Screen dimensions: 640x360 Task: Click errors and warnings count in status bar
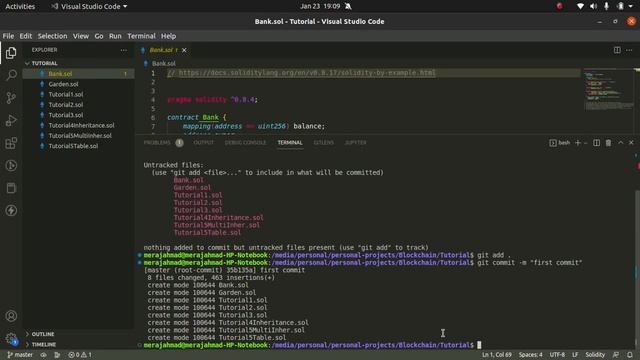80,355
